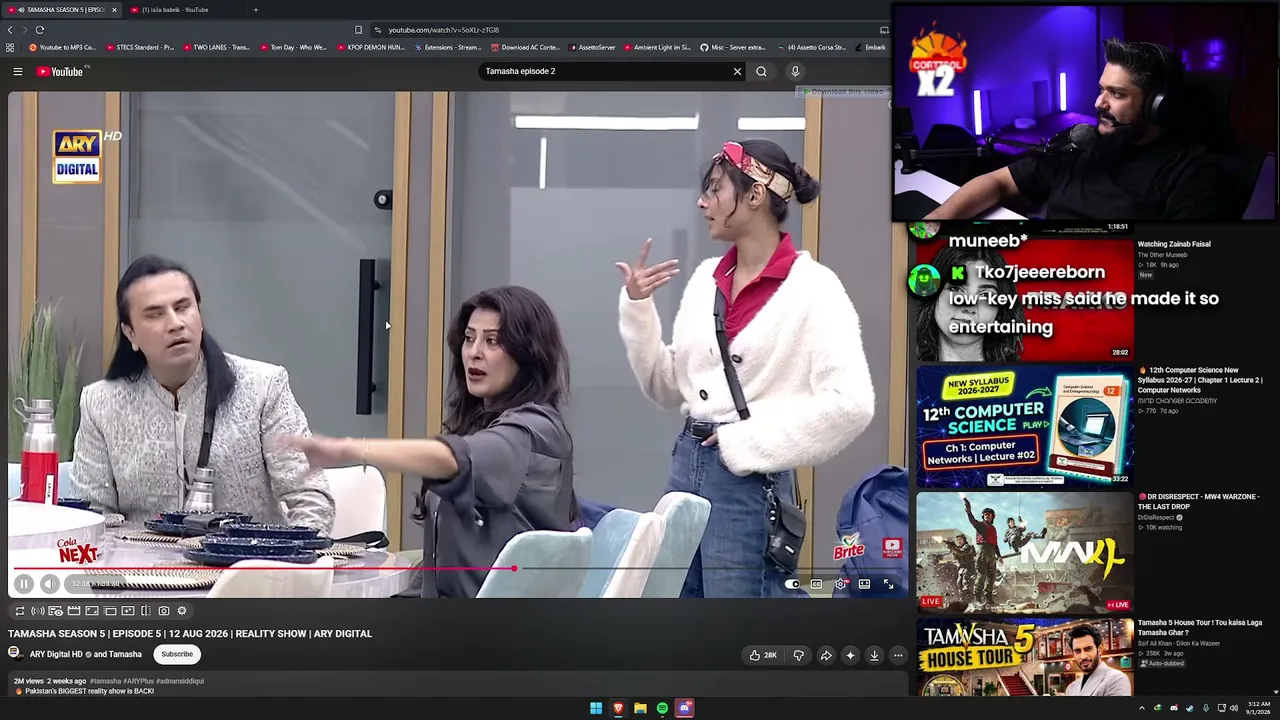Screen dimensions: 1280x720
Task: Run search with the magnifier button
Action: [761, 71]
